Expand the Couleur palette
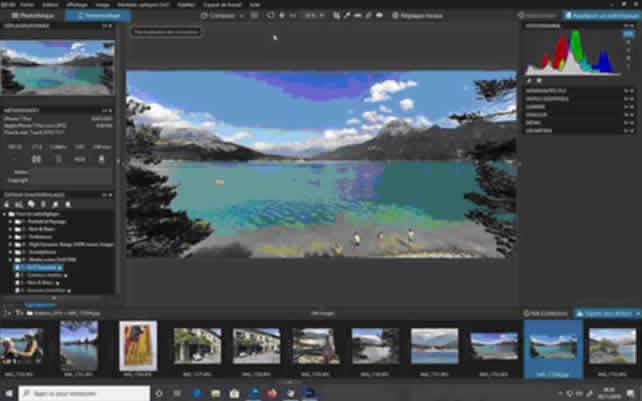Image resolution: width=642 pixels, height=401 pixels. tap(579, 115)
